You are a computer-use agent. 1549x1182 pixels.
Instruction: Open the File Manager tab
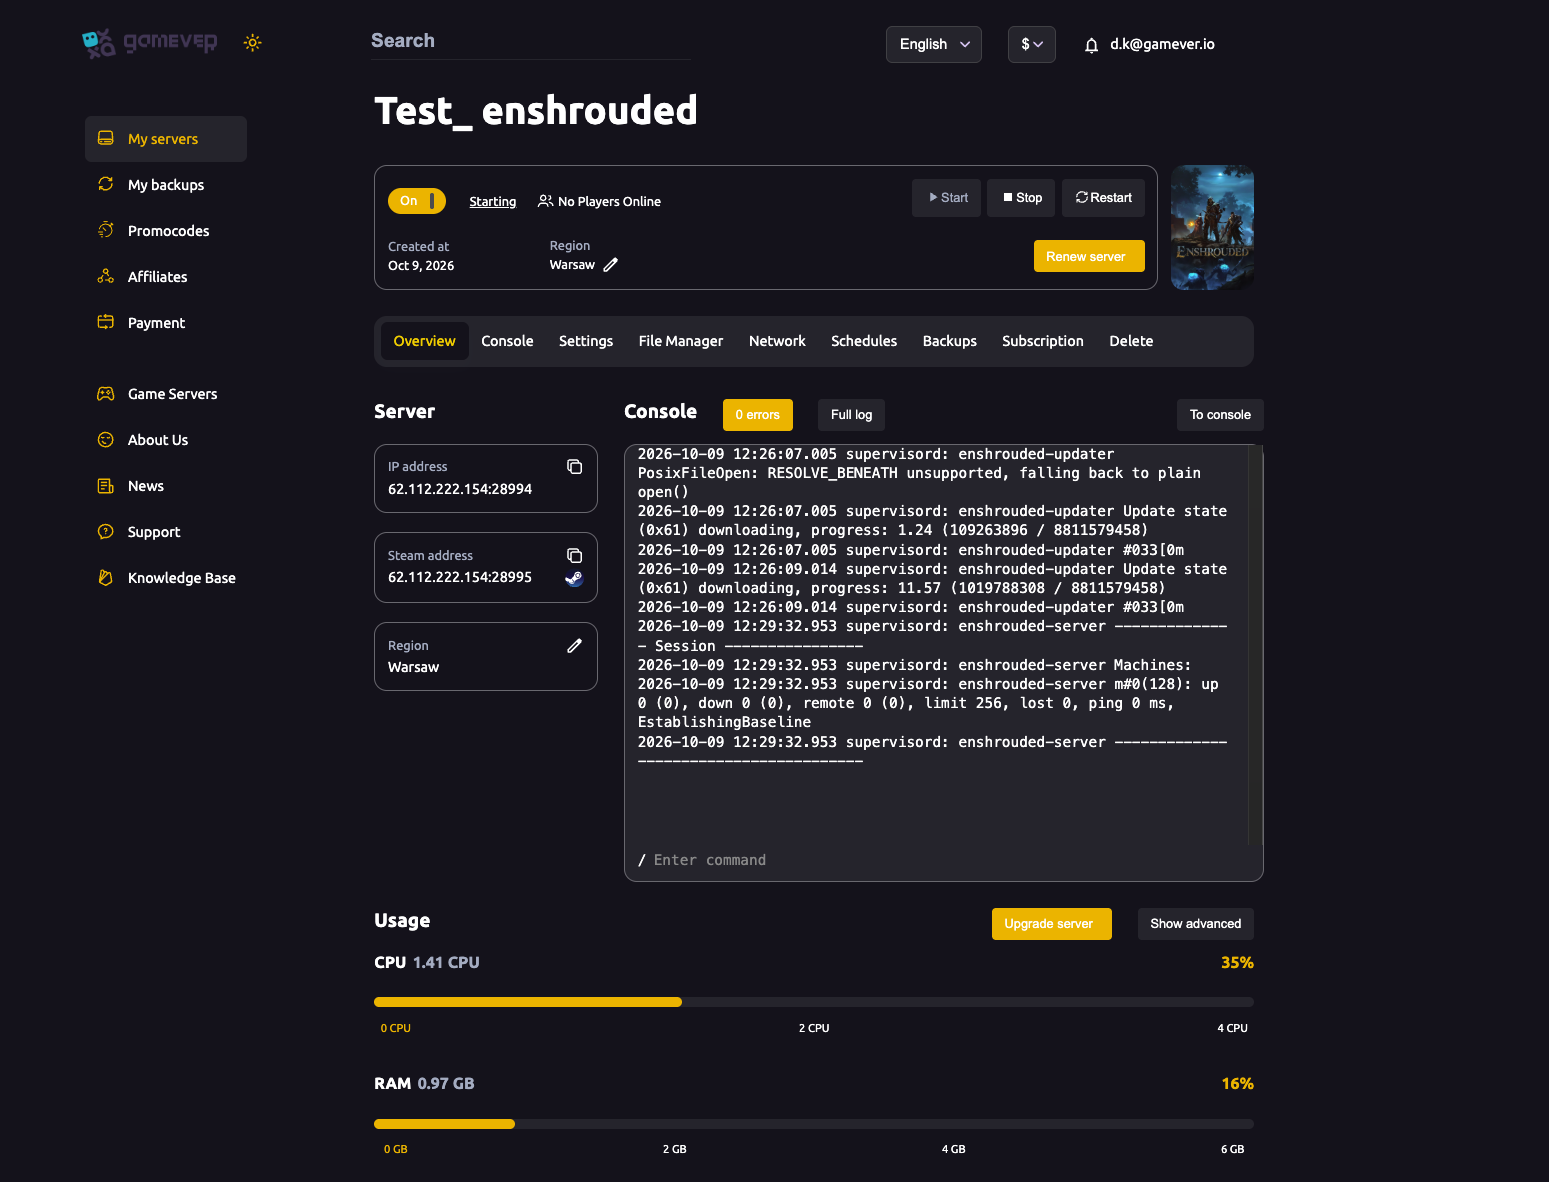[681, 342]
